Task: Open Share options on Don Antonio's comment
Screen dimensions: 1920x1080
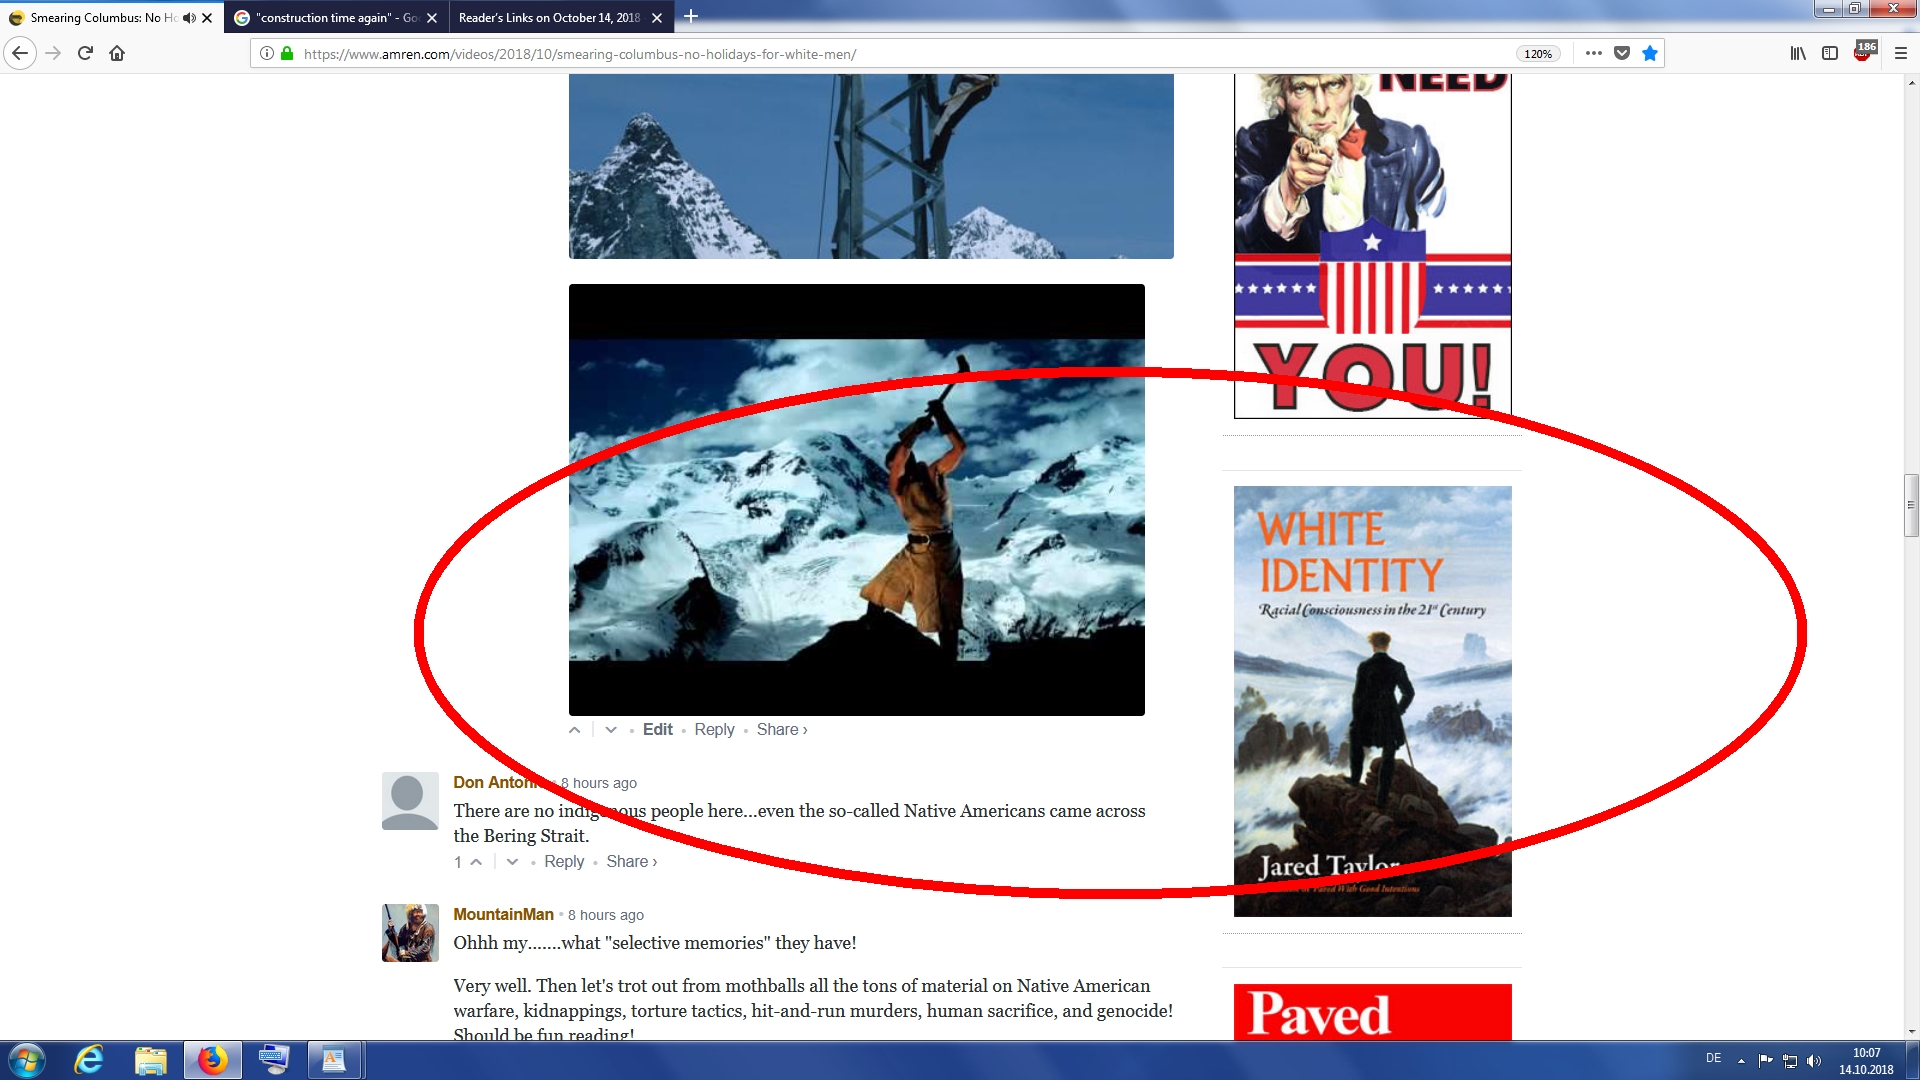Action: [x=631, y=862]
